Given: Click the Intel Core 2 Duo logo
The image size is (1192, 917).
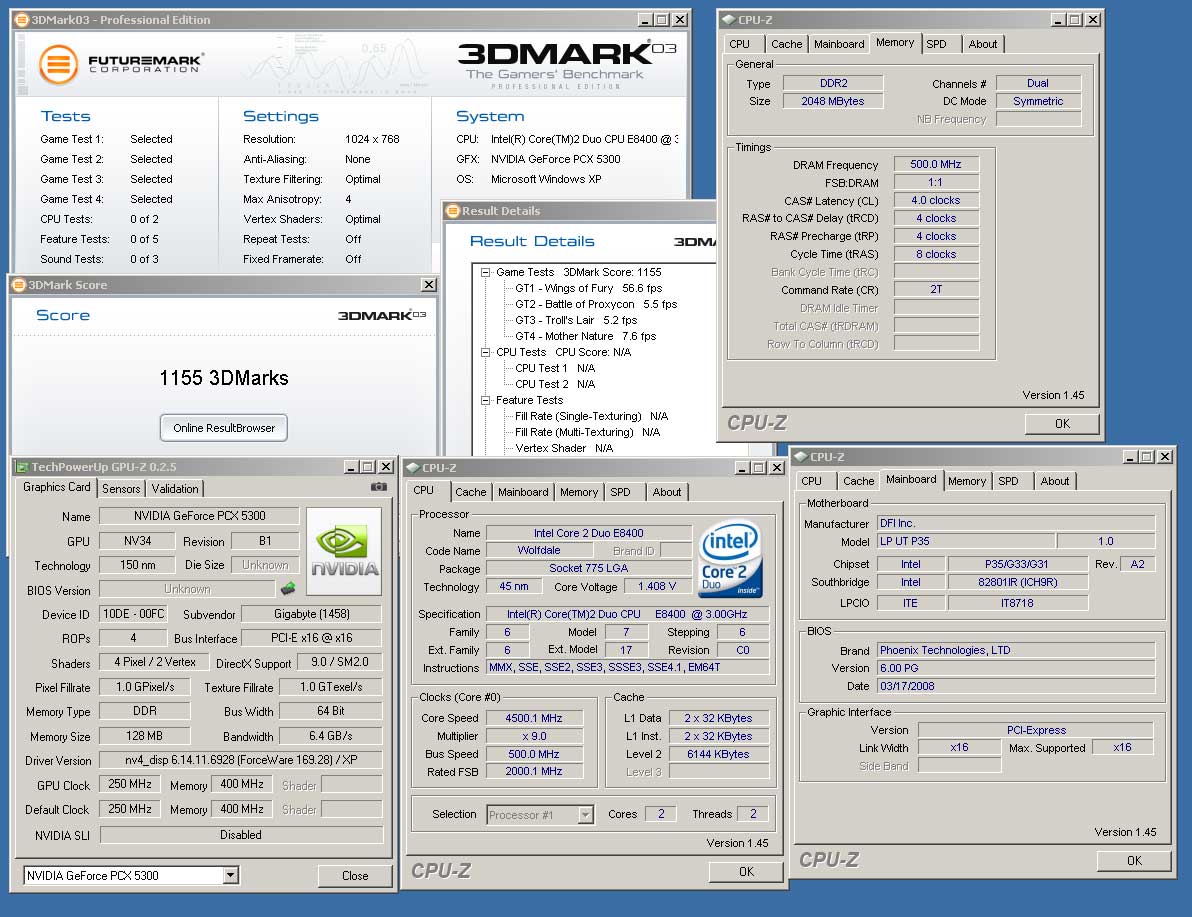Looking at the screenshot, I should (729, 557).
